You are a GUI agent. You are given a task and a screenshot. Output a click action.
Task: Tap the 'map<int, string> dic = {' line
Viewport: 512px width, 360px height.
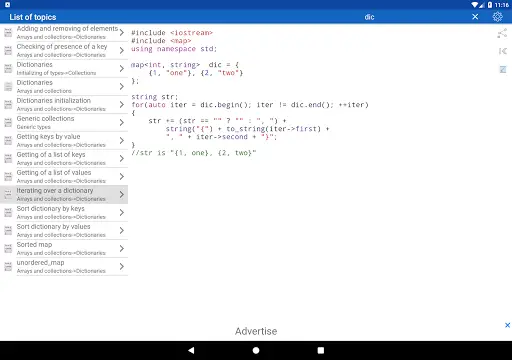pos(185,65)
